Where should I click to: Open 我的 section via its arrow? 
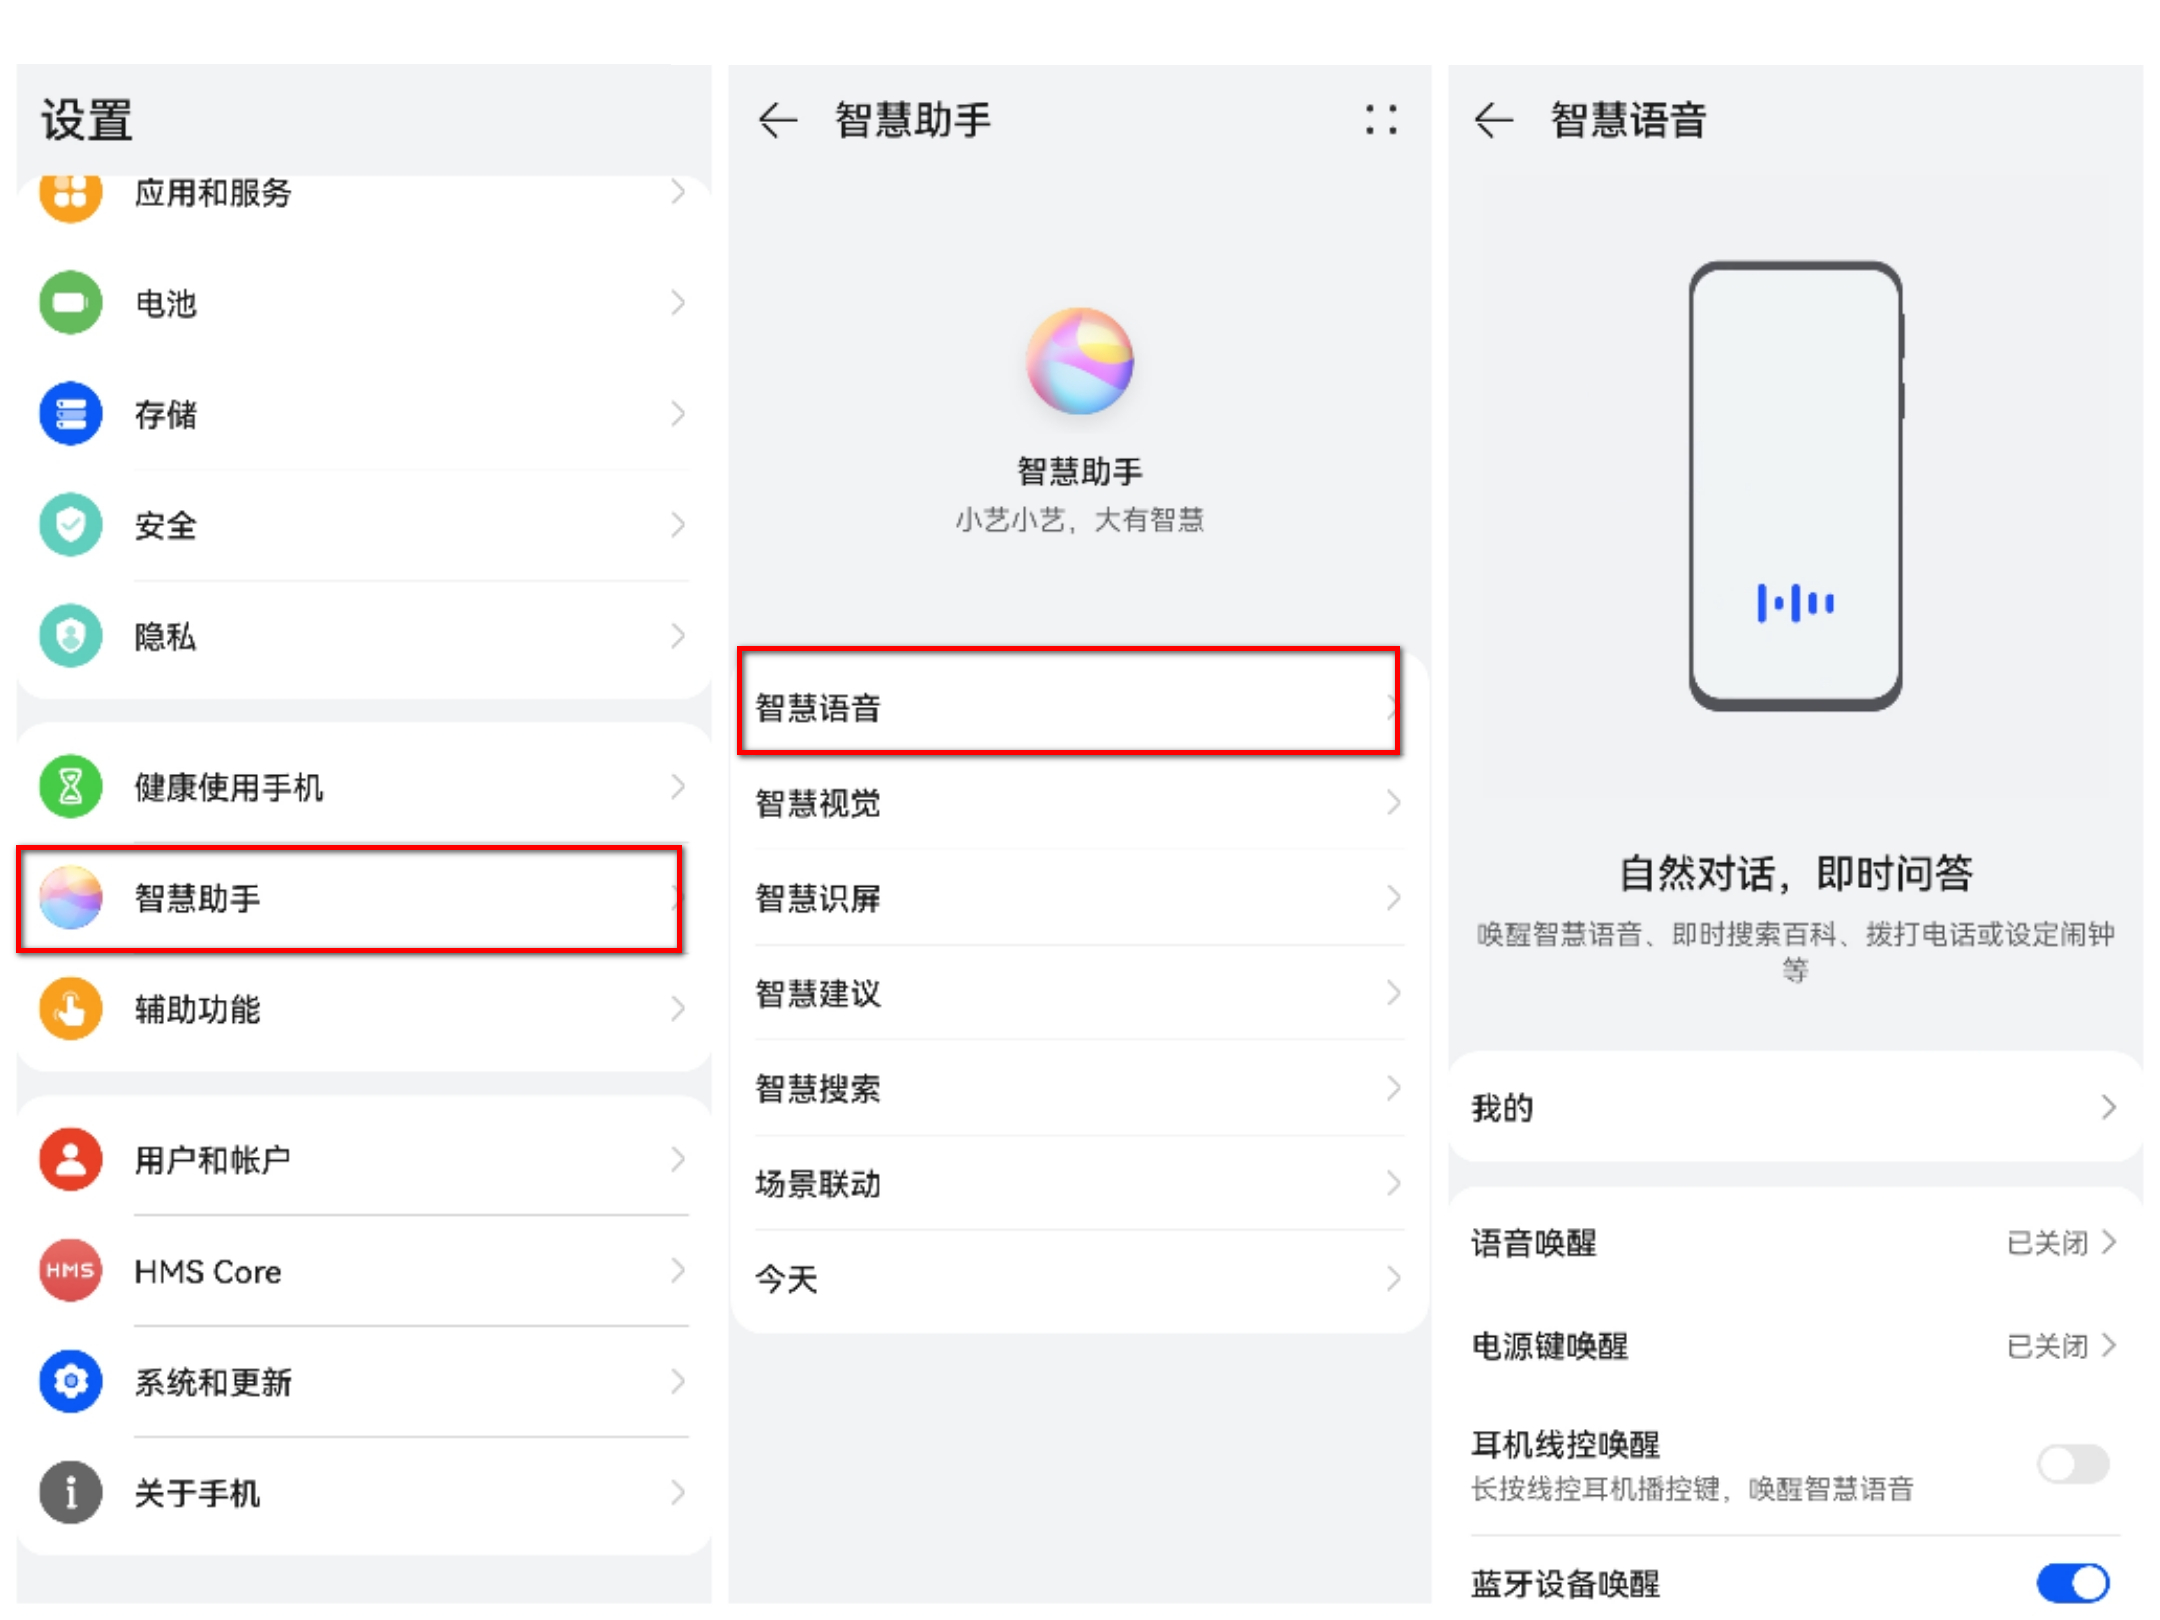tap(2110, 1107)
